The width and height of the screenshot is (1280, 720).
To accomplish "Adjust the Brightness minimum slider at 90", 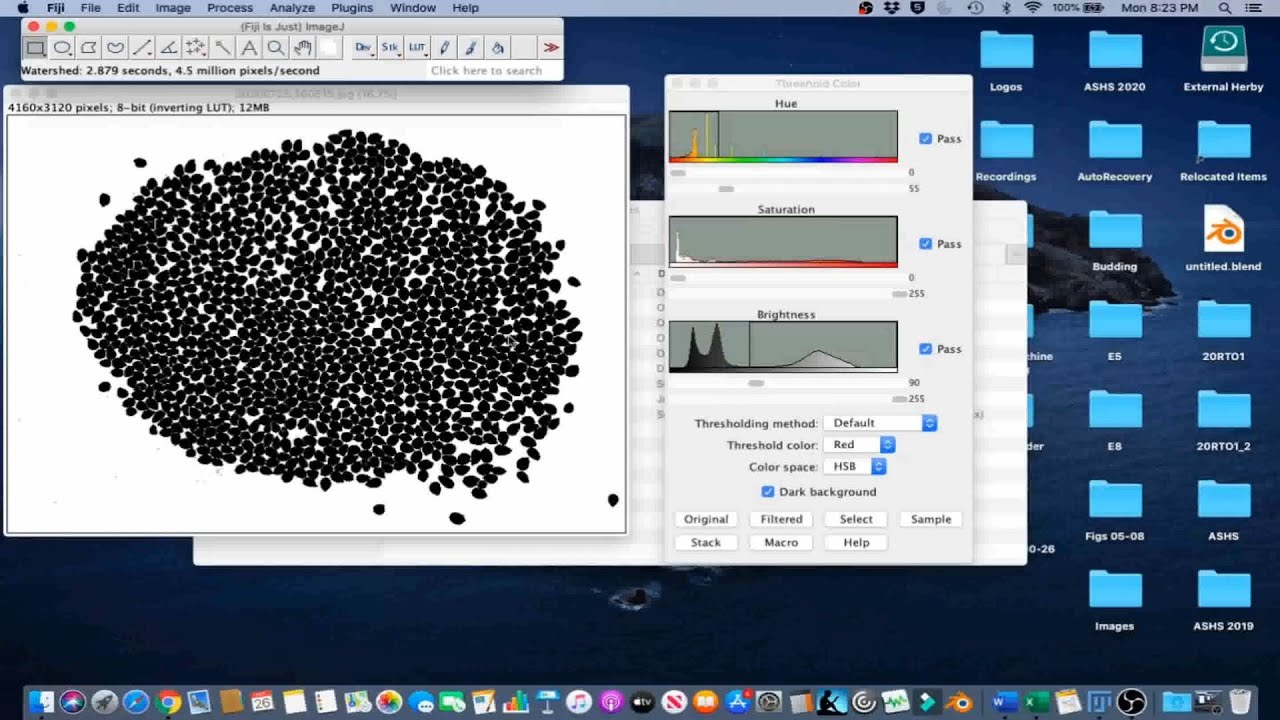I will pos(756,383).
